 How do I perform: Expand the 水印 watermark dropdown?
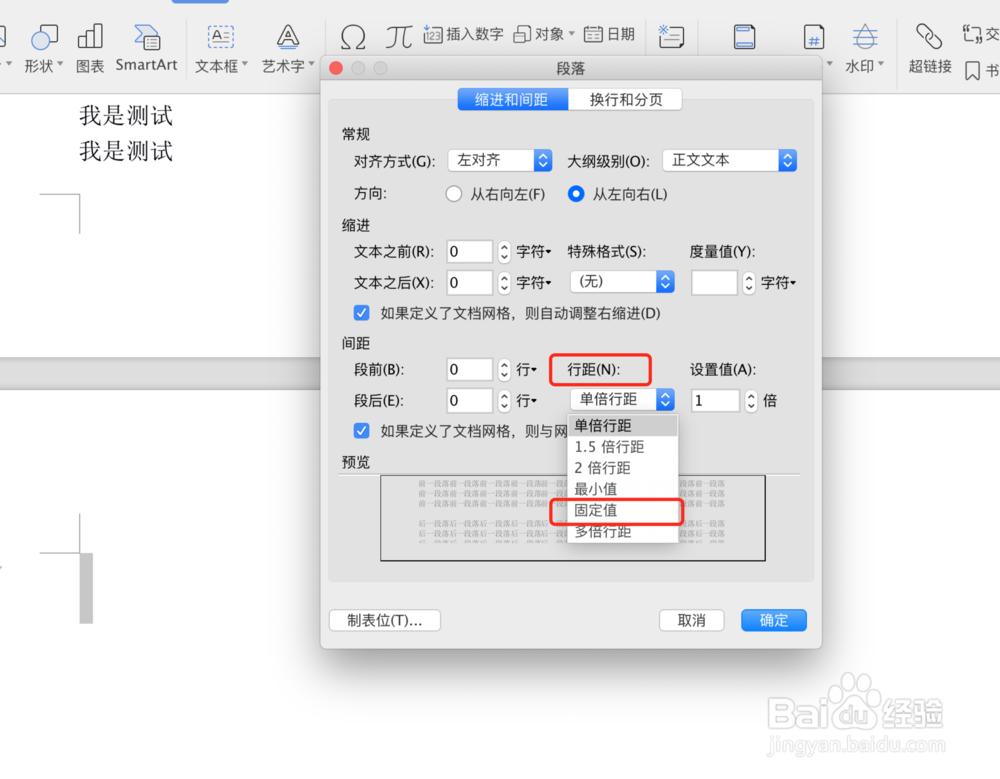click(865, 45)
